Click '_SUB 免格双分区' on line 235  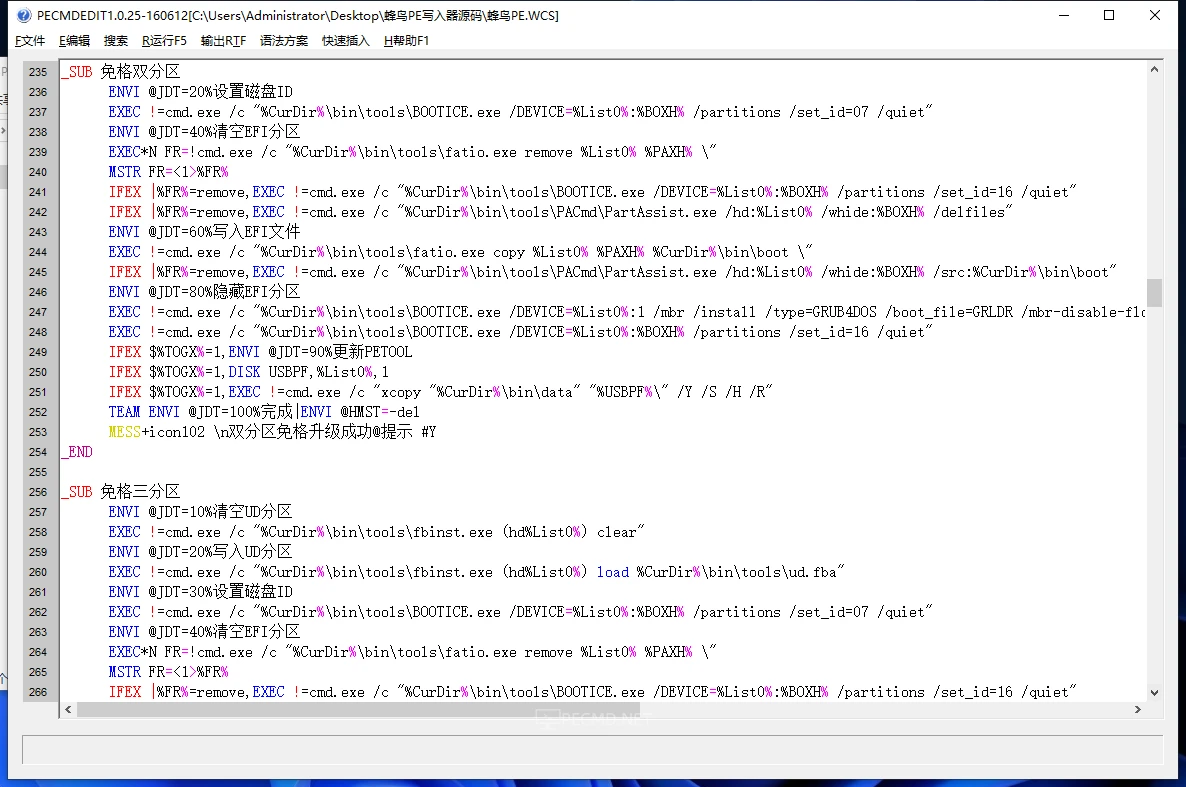pyautogui.click(x=121, y=72)
